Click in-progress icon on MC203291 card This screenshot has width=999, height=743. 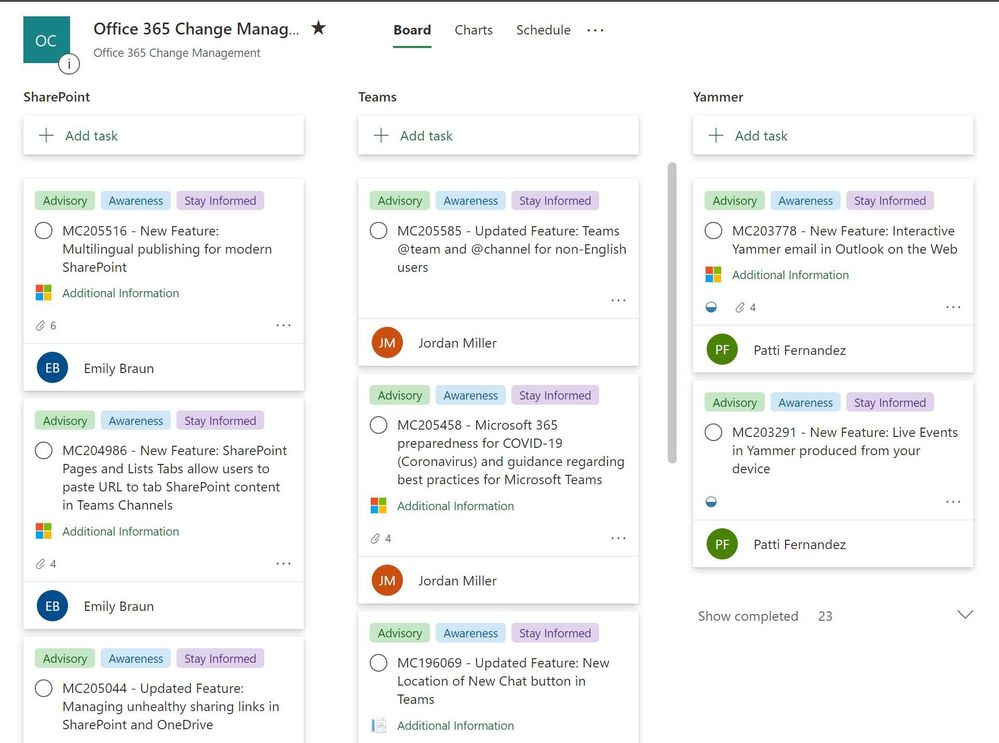(x=712, y=501)
